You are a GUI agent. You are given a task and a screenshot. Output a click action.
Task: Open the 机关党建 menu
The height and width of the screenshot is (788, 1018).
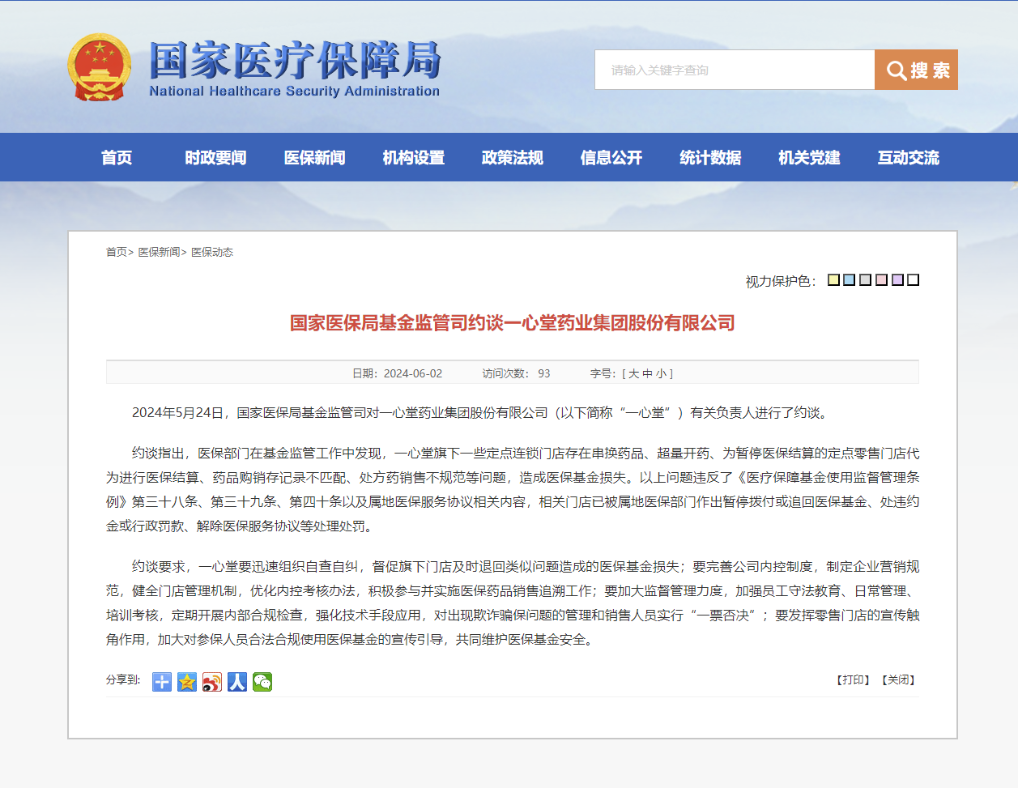808,157
